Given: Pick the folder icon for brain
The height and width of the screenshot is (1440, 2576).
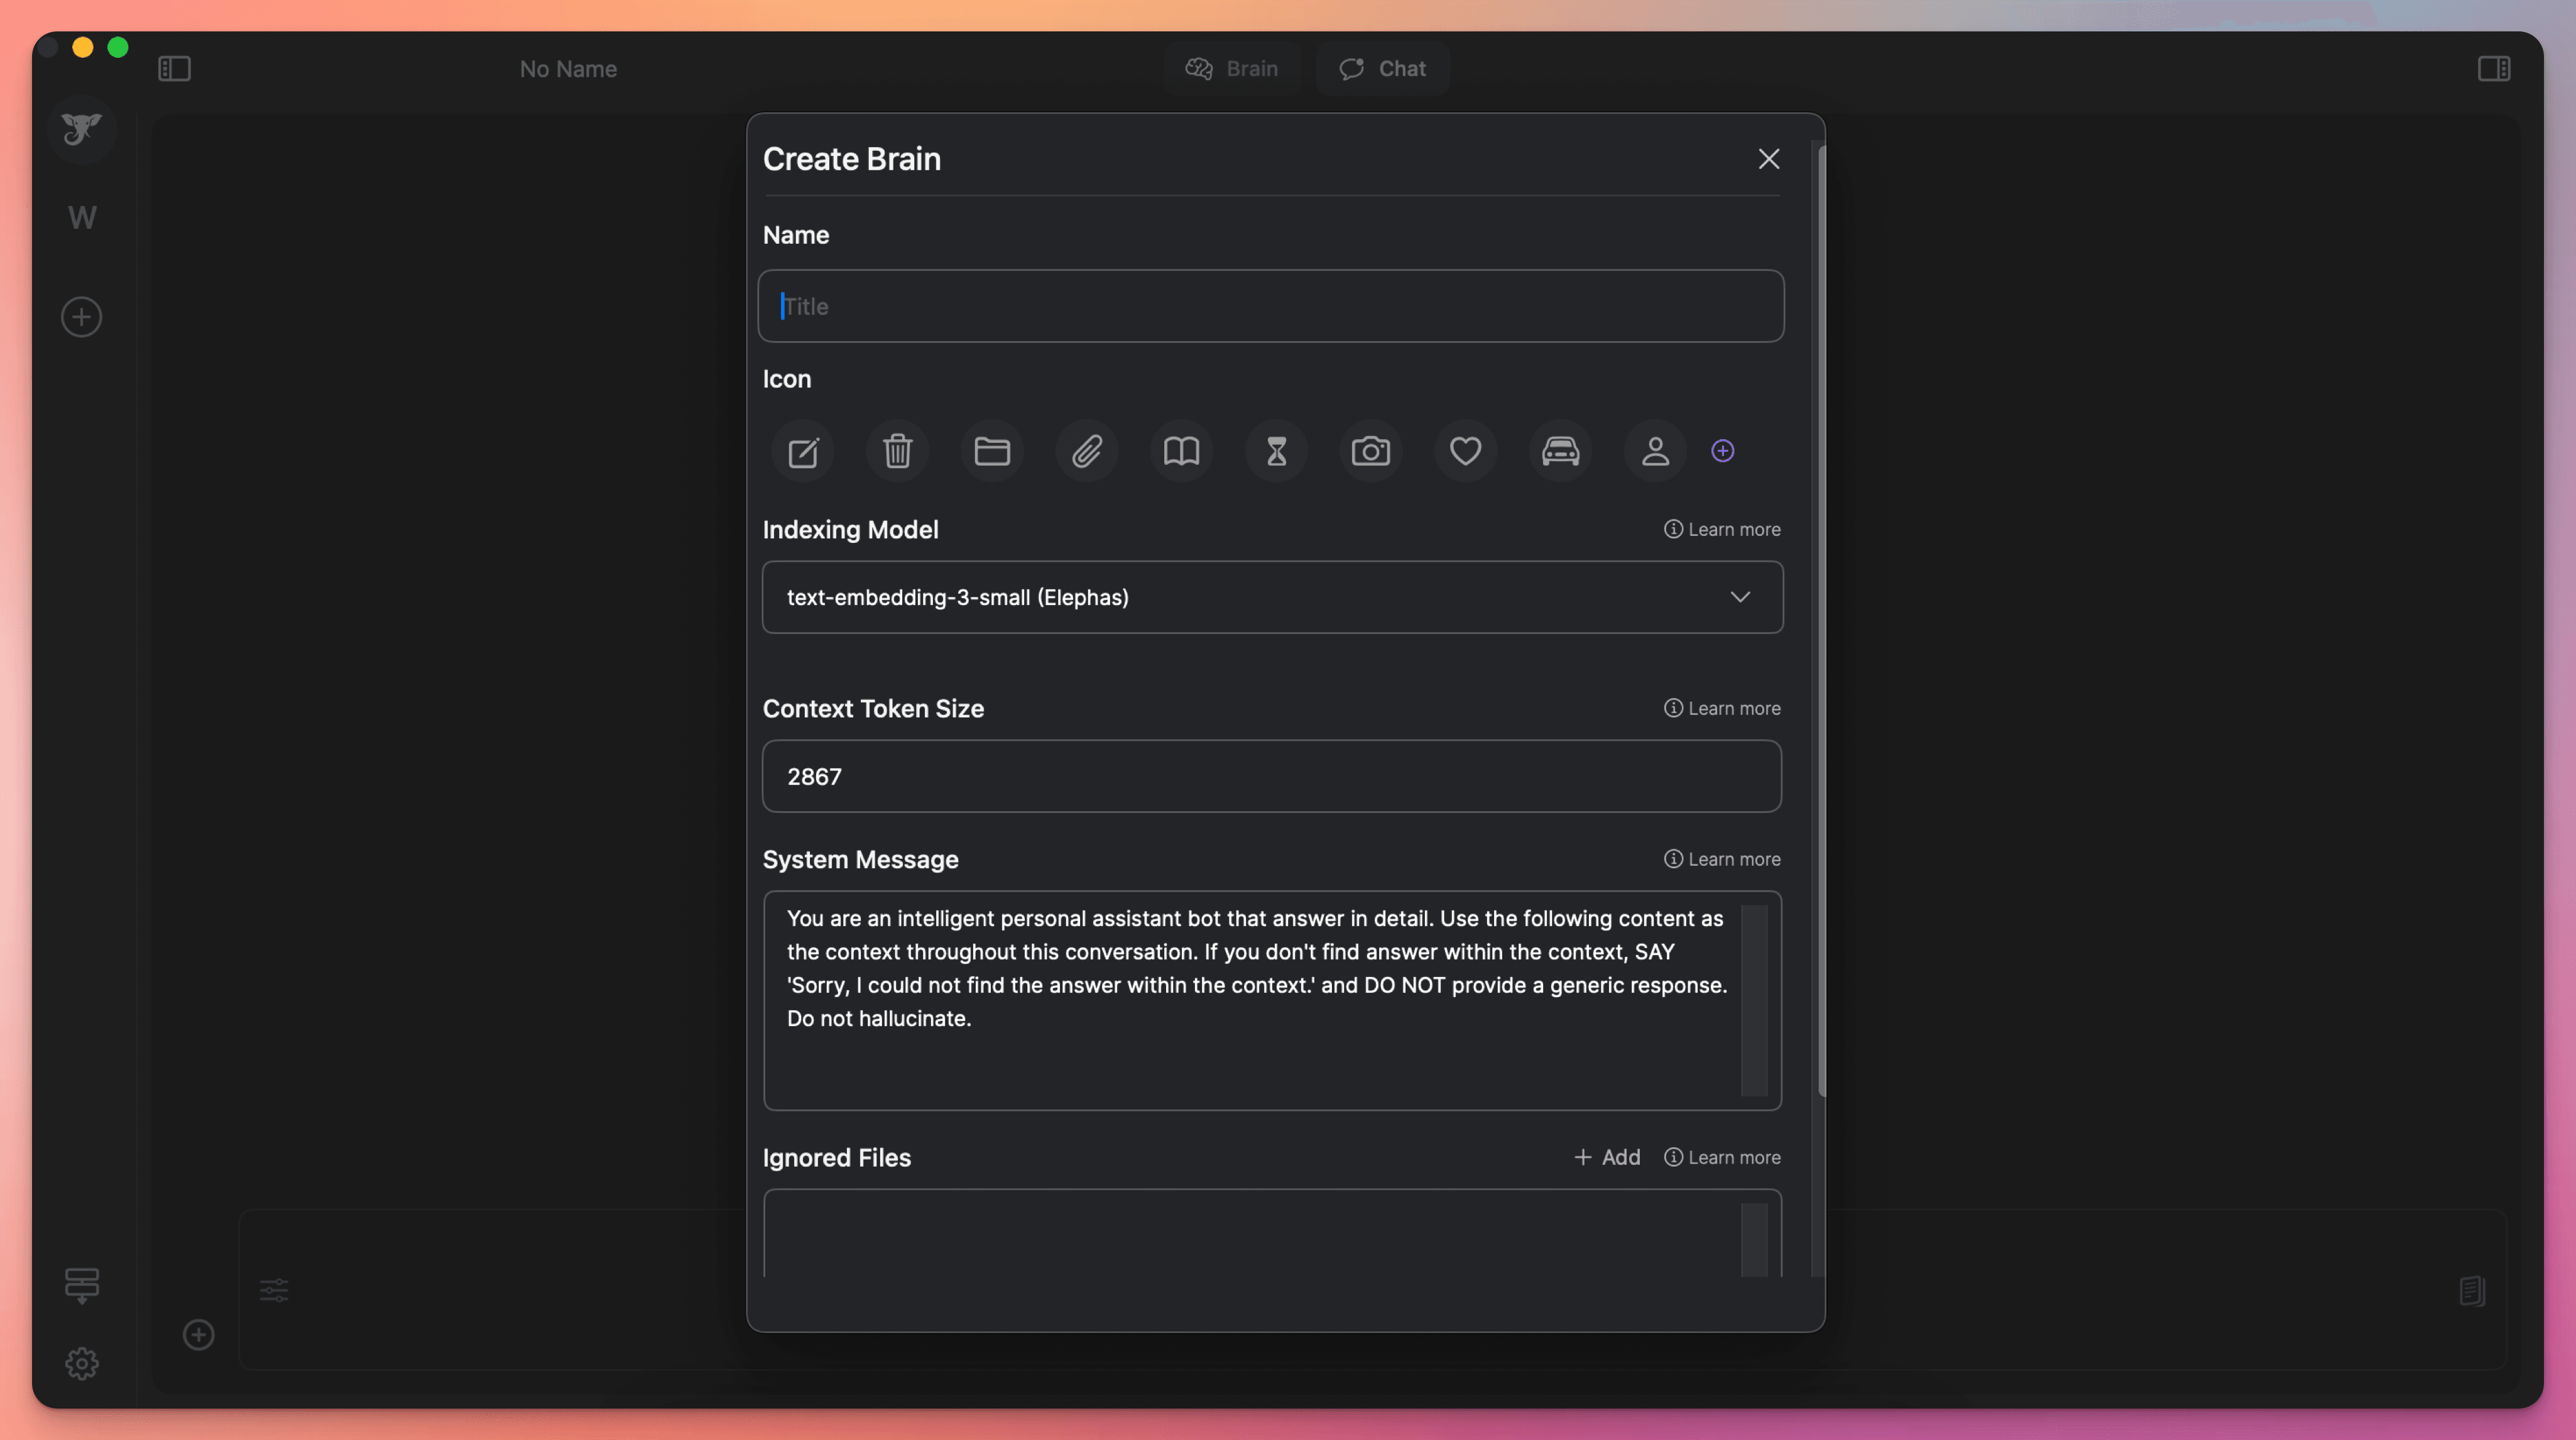Looking at the screenshot, I should (x=992, y=452).
